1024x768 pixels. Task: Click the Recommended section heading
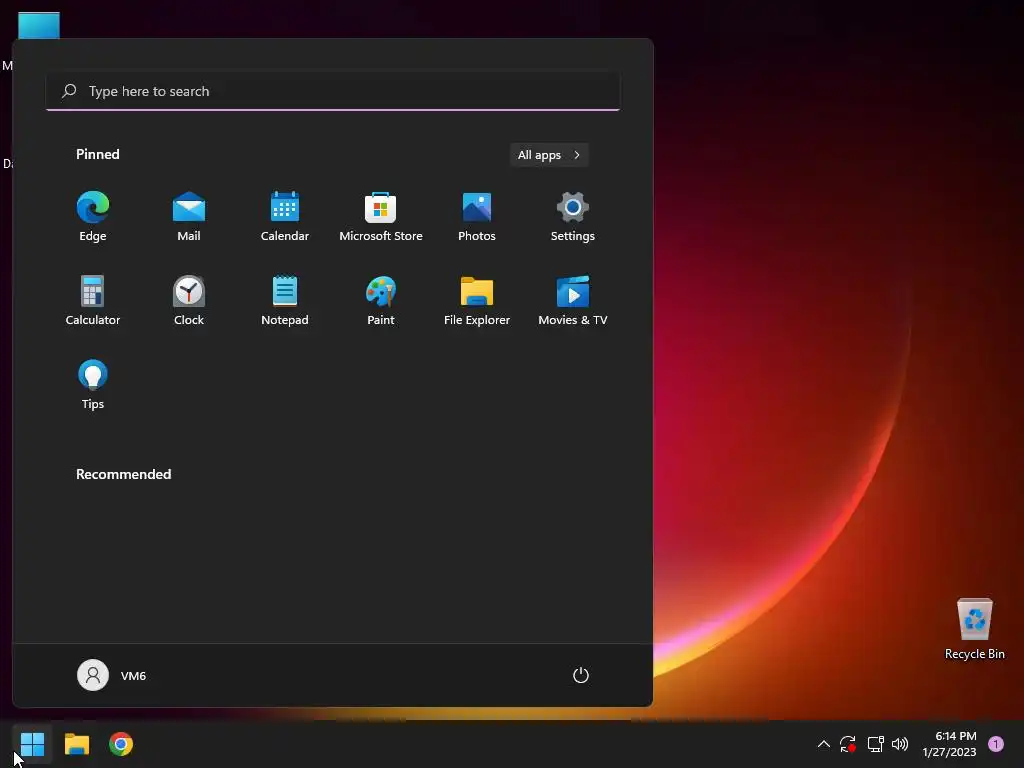pyautogui.click(x=123, y=474)
